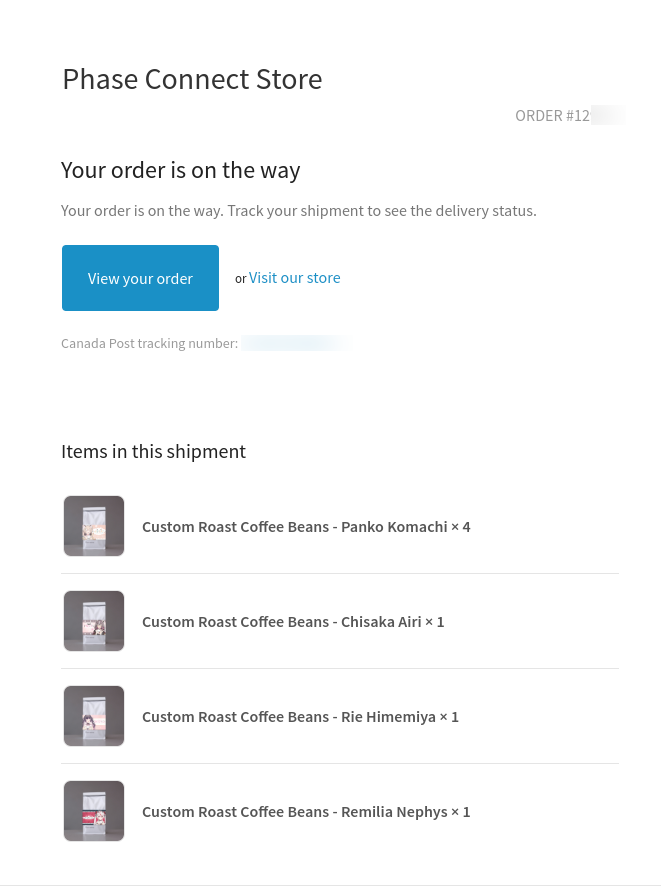
Task: Click the × 1 quantity for Remilia Nephys
Action: [x=461, y=811]
